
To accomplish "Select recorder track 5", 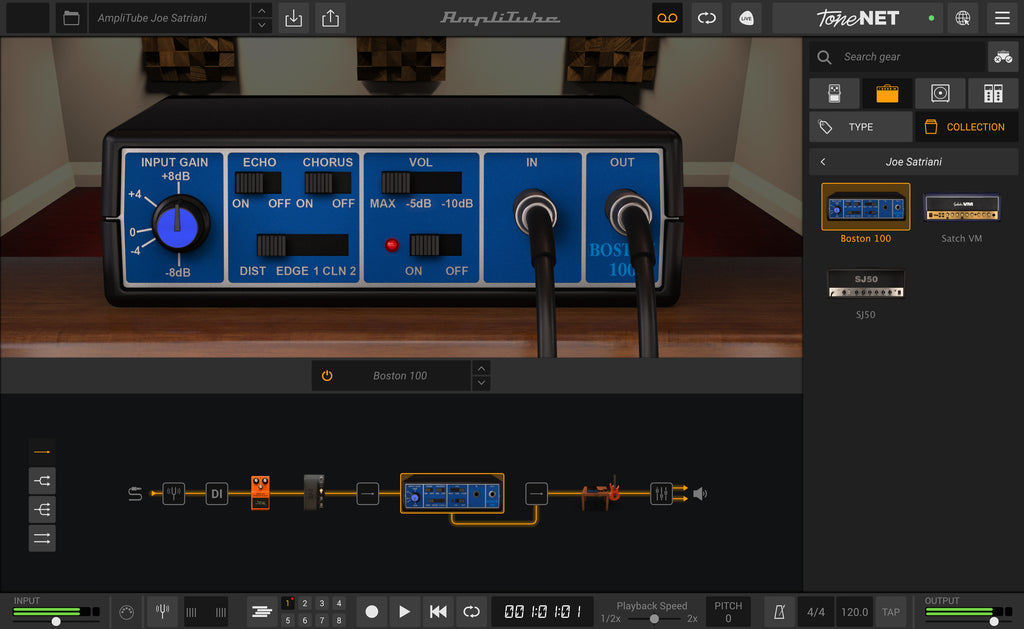I will 287,620.
